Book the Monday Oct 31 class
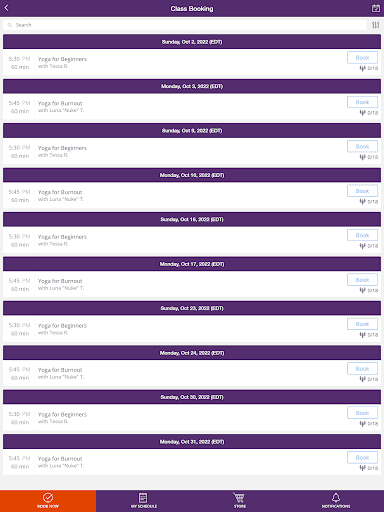This screenshot has width=384, height=512. coord(362,457)
